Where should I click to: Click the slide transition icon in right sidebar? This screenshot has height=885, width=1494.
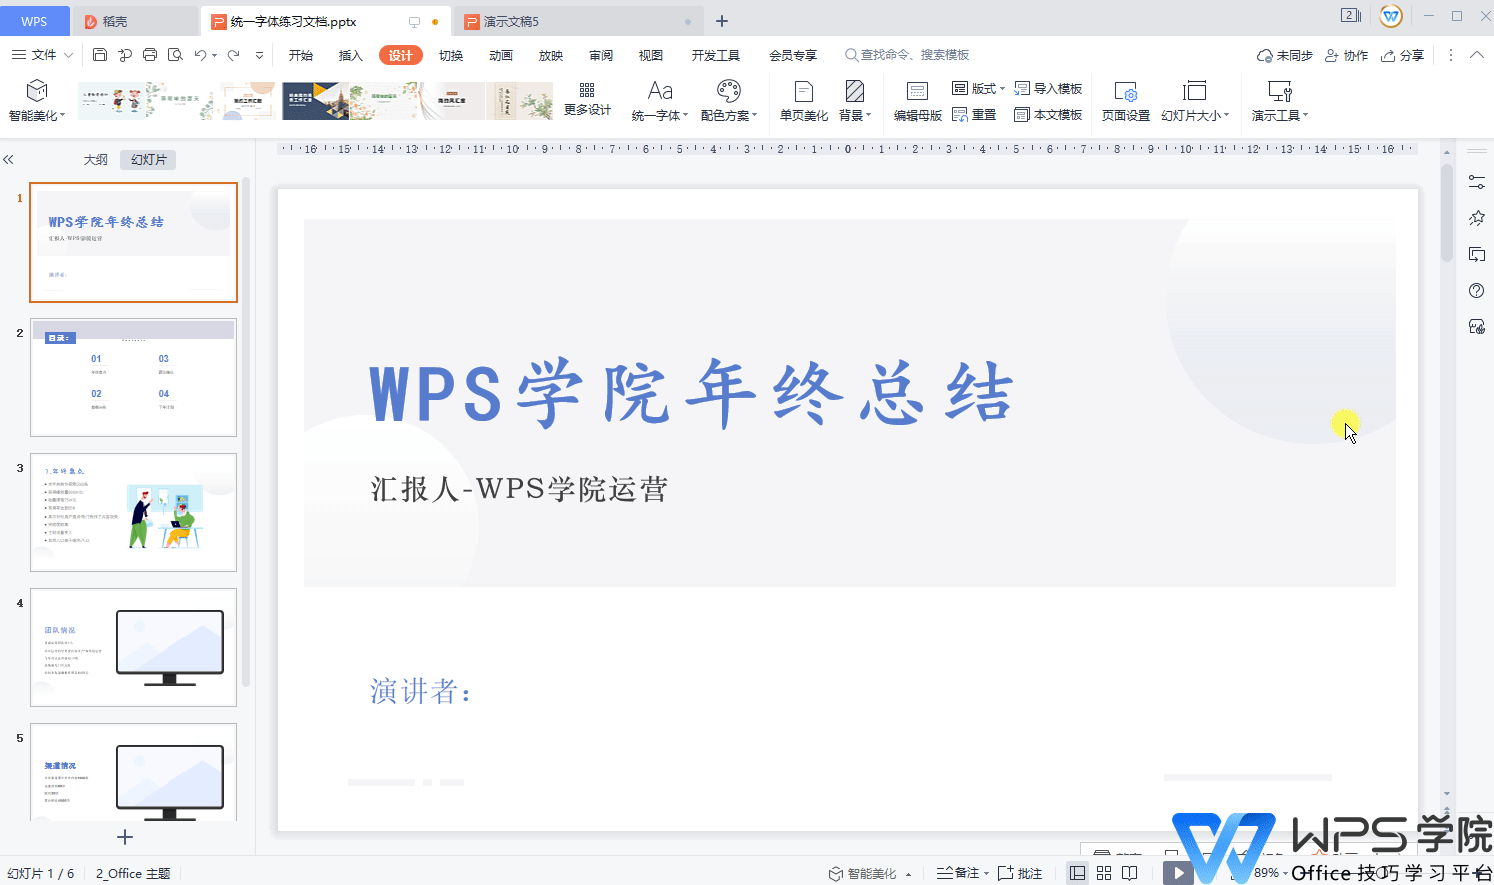(x=1477, y=255)
